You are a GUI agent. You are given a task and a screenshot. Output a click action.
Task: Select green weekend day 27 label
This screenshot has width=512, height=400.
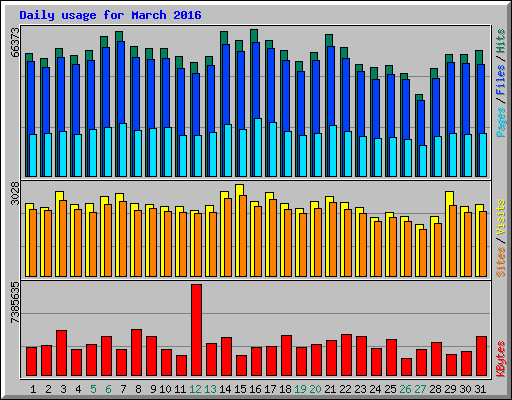tap(420, 389)
